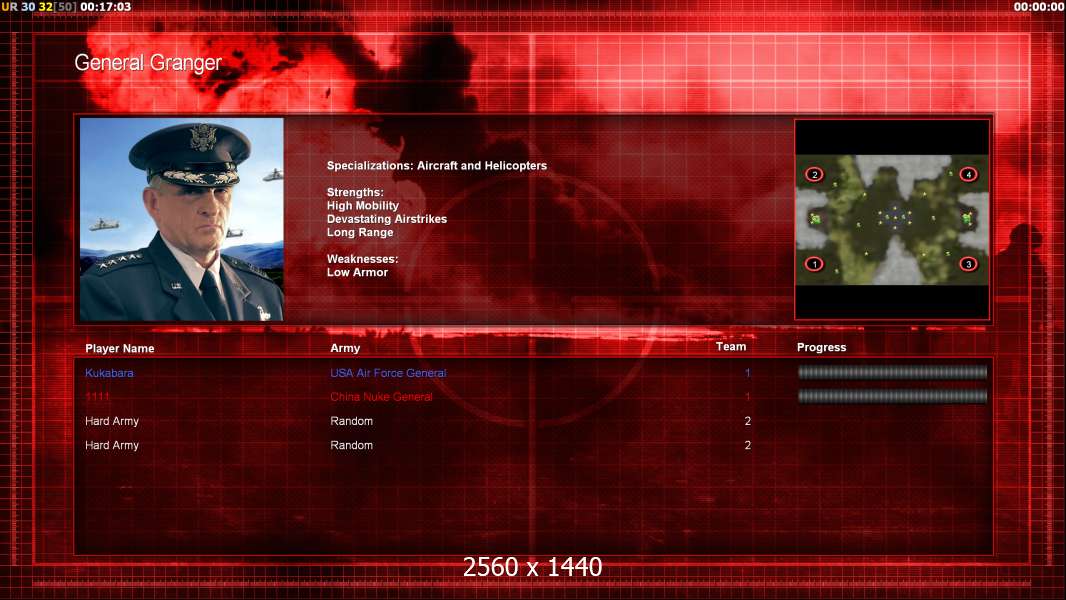The image size is (1066, 600).
Task: Click the "High Mobility" strength line
Action: (362, 206)
